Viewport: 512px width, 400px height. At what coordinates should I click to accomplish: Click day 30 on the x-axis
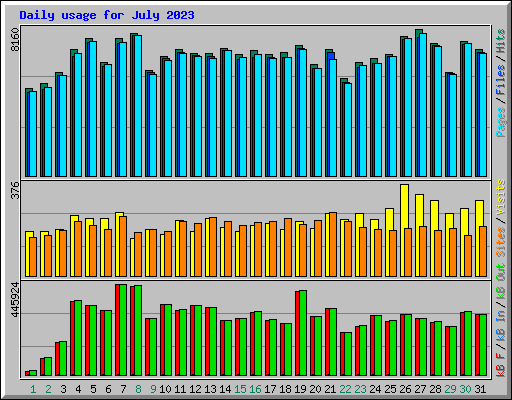click(x=465, y=389)
